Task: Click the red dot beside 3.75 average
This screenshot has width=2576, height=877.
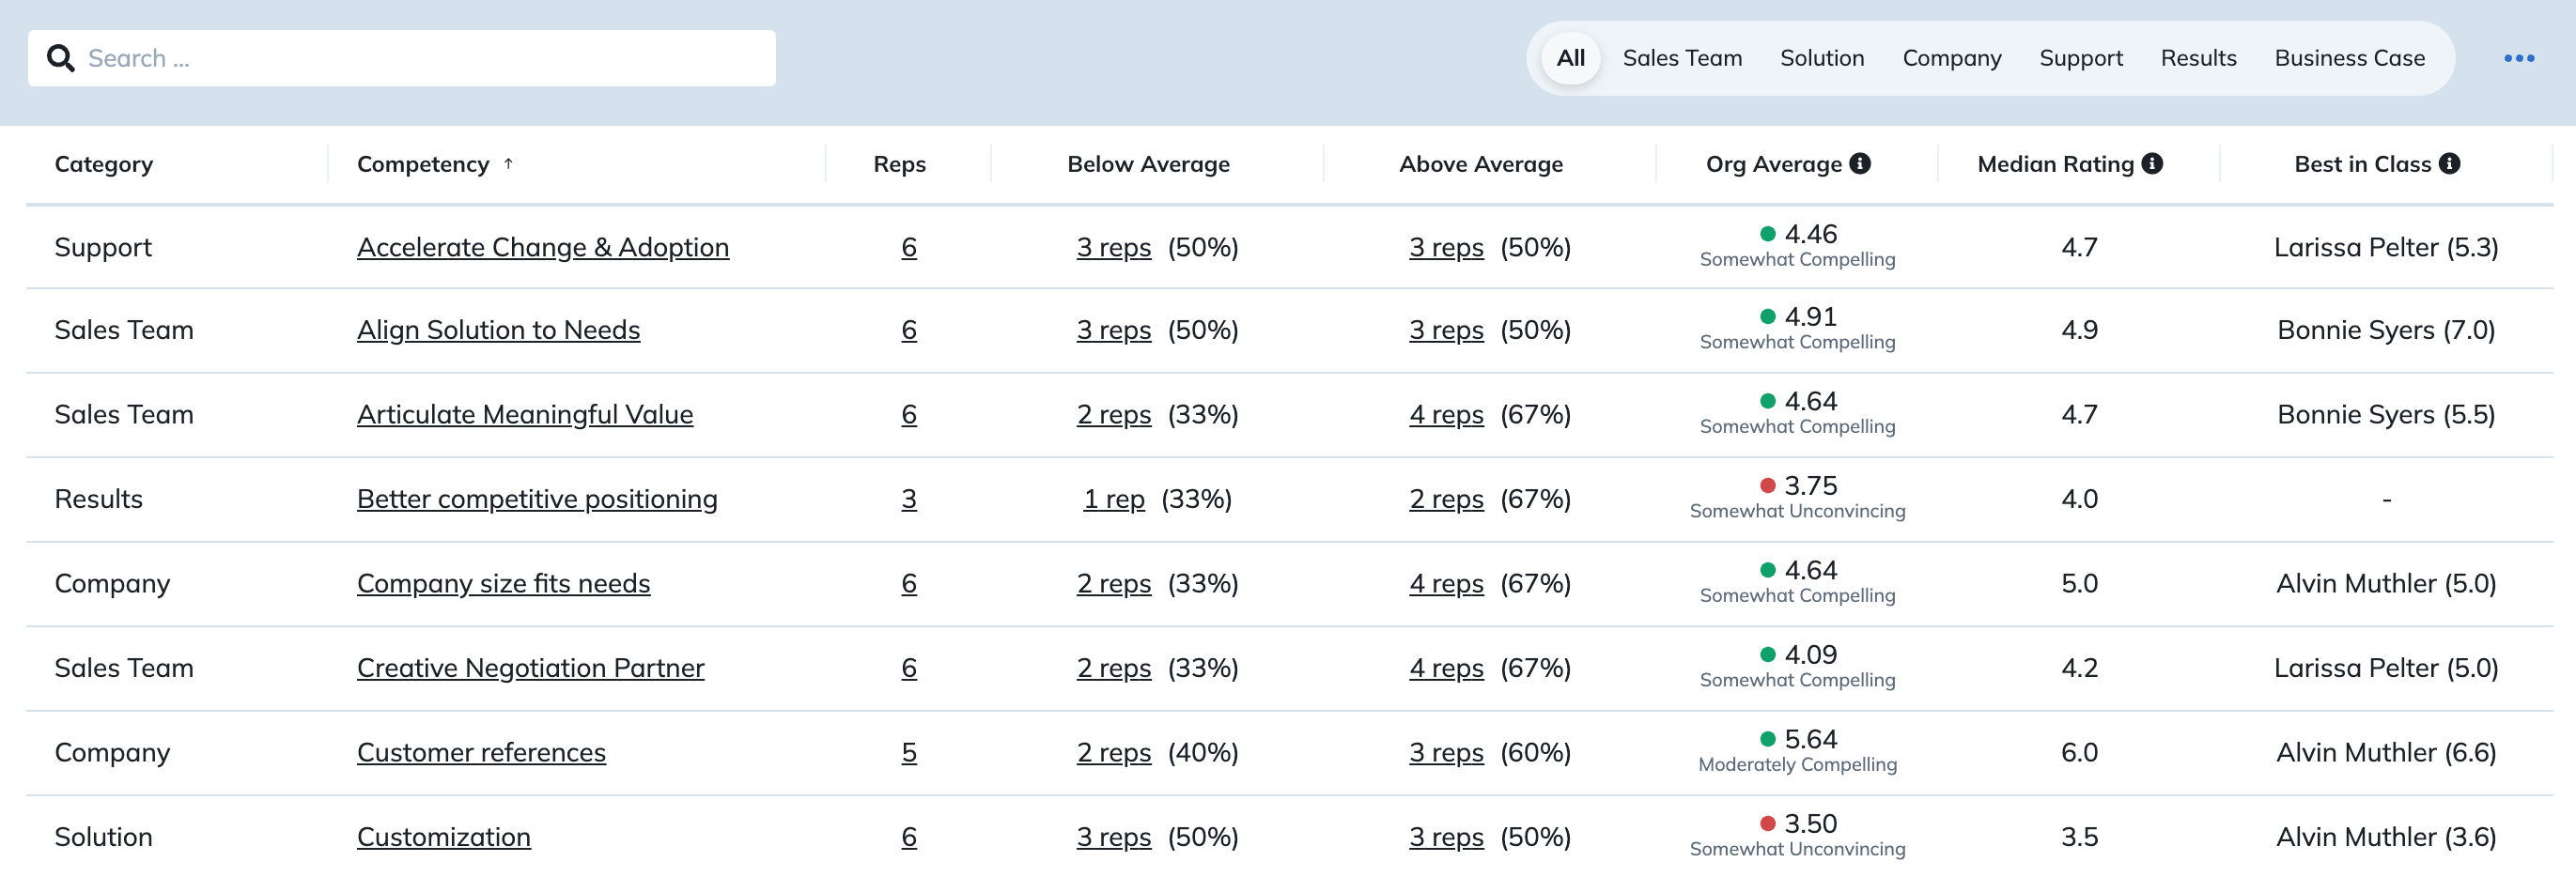Action: point(1767,485)
